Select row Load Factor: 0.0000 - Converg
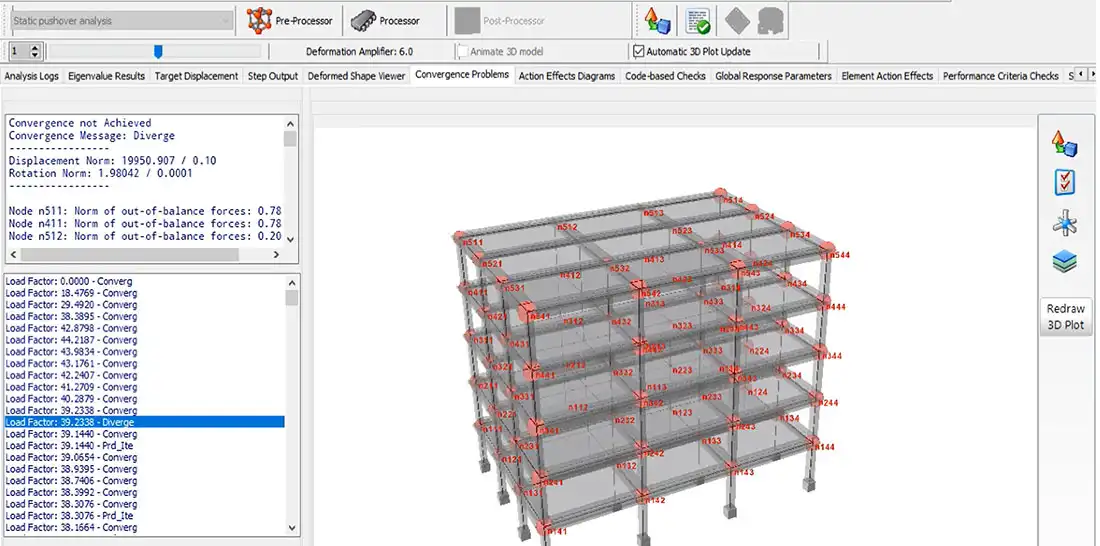 pyautogui.click(x=144, y=281)
